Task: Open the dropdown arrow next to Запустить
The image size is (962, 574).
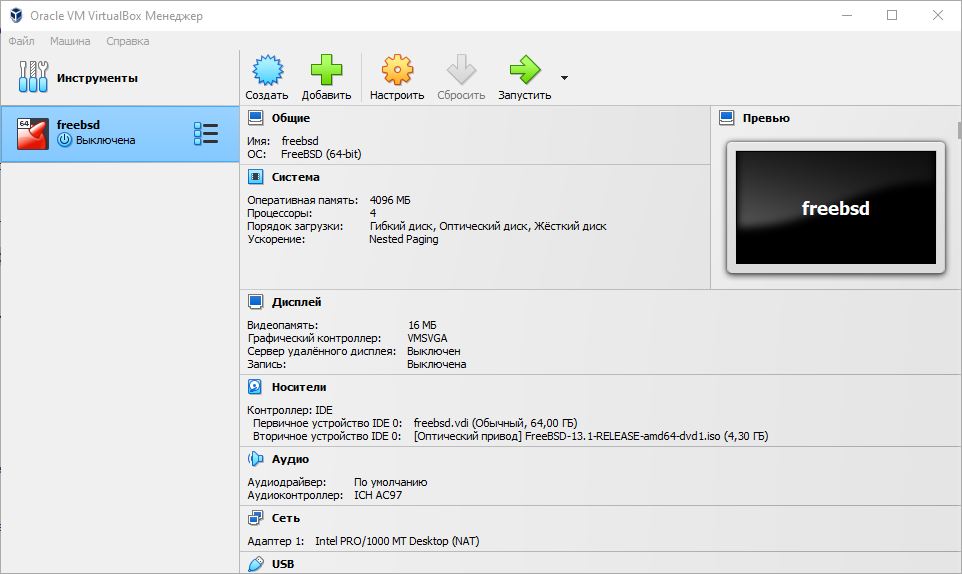Action: tap(564, 78)
